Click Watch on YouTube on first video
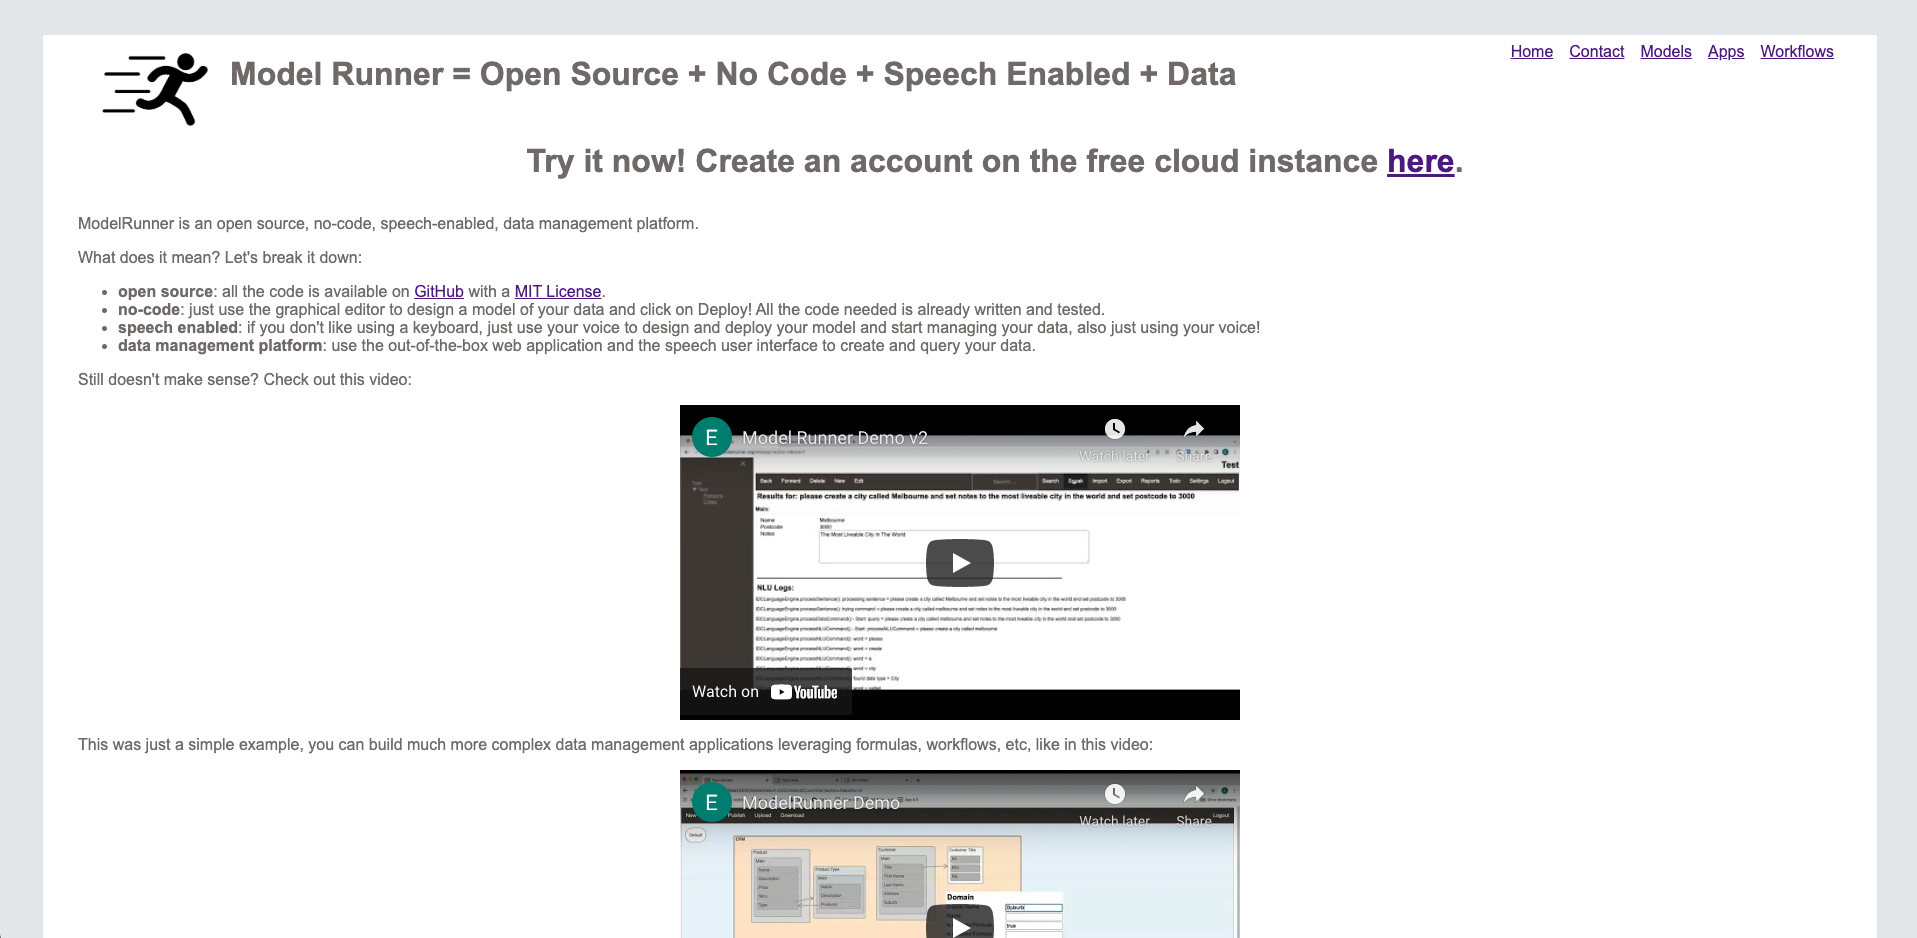This screenshot has height=938, width=1917. (765, 692)
